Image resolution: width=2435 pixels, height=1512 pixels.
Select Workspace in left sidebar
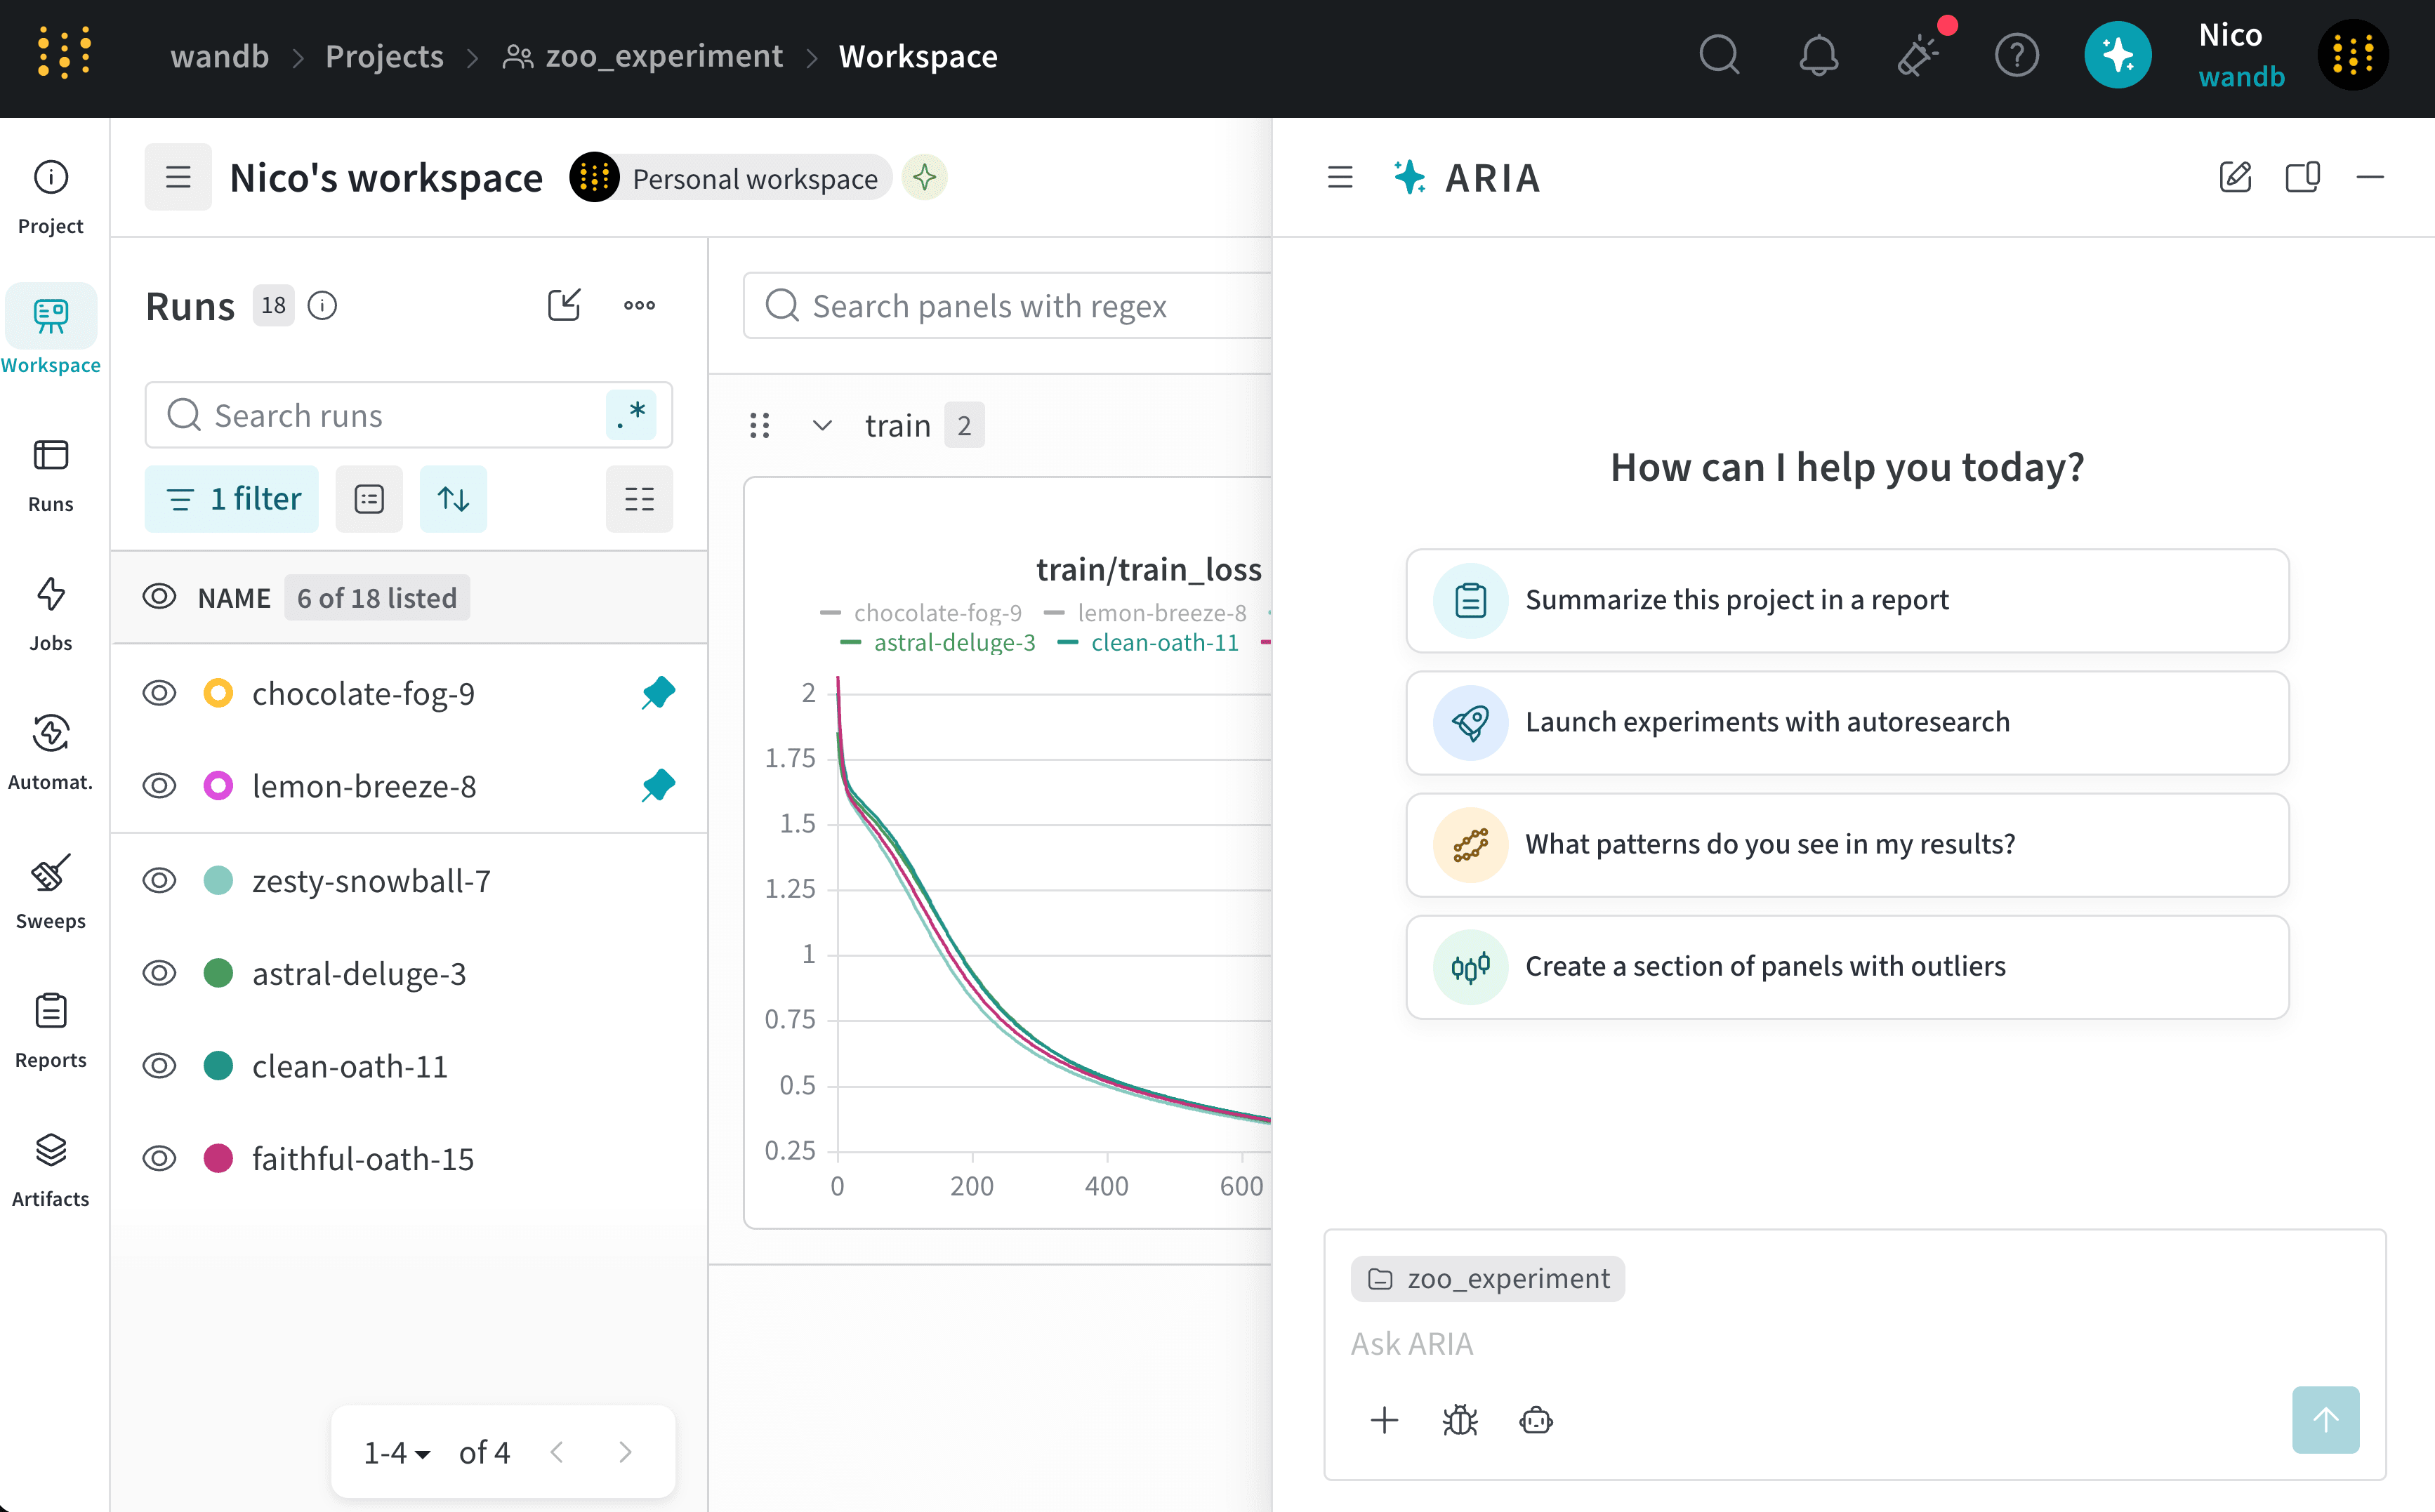coord(51,331)
